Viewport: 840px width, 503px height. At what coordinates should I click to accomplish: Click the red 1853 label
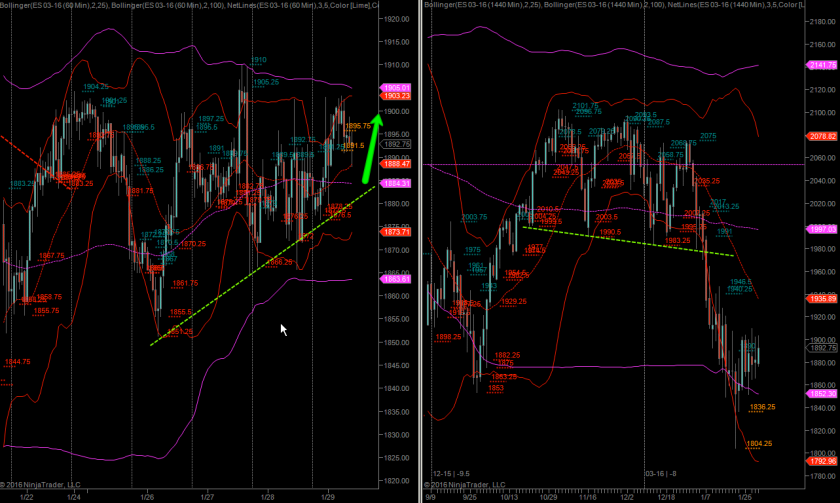pyautogui.click(x=496, y=388)
